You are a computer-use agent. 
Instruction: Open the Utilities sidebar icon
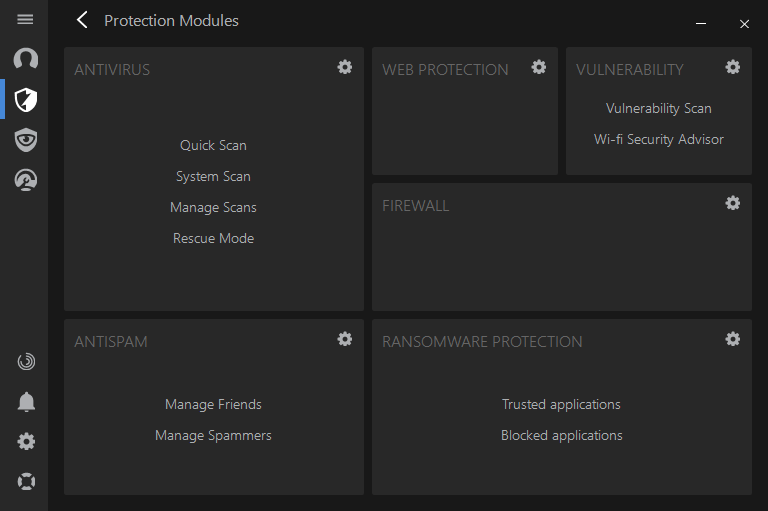[x=25, y=180]
